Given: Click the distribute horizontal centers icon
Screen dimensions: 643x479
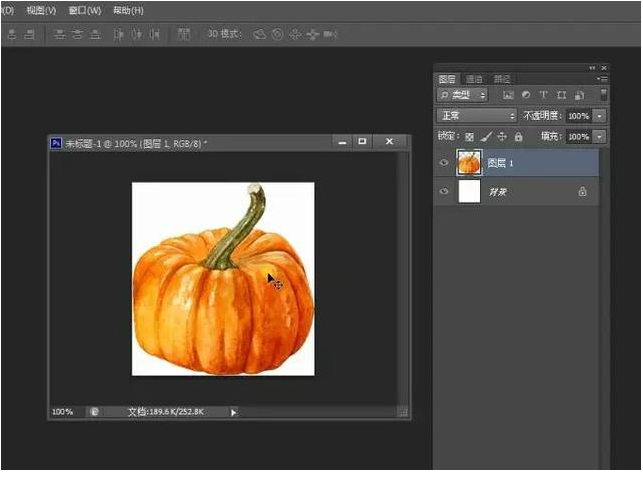Looking at the screenshot, I should tap(136, 34).
